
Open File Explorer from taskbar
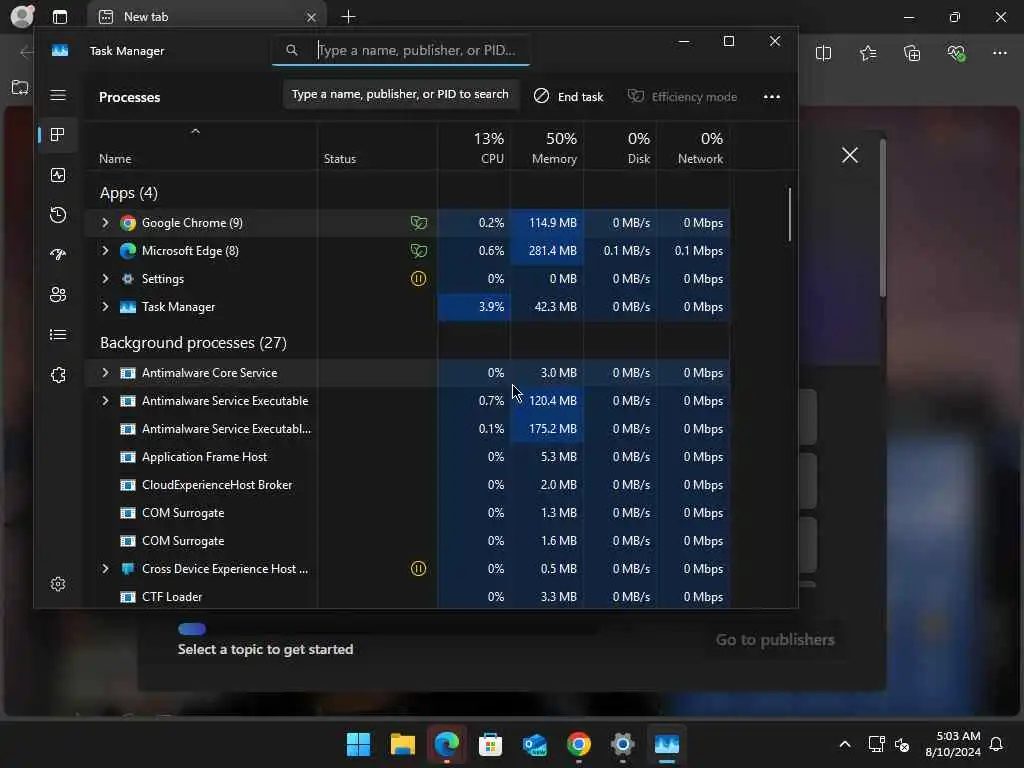click(x=402, y=744)
